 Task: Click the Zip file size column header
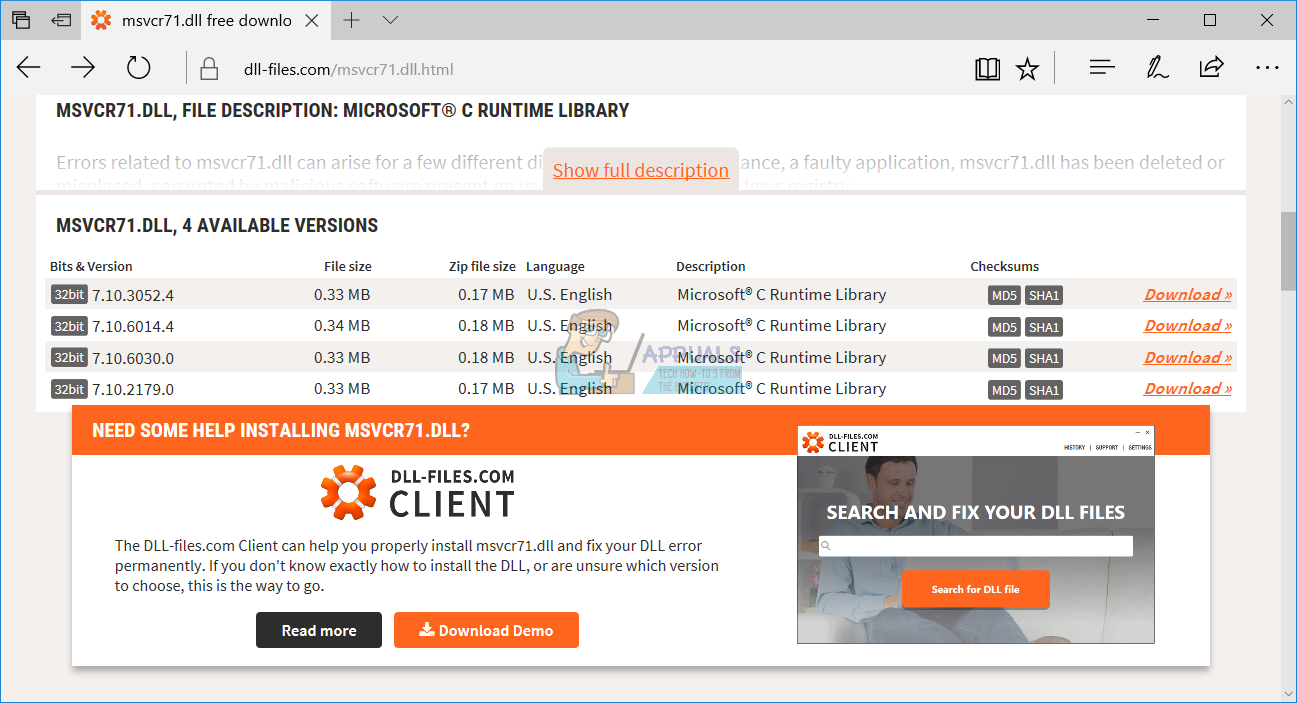pyautogui.click(x=482, y=266)
